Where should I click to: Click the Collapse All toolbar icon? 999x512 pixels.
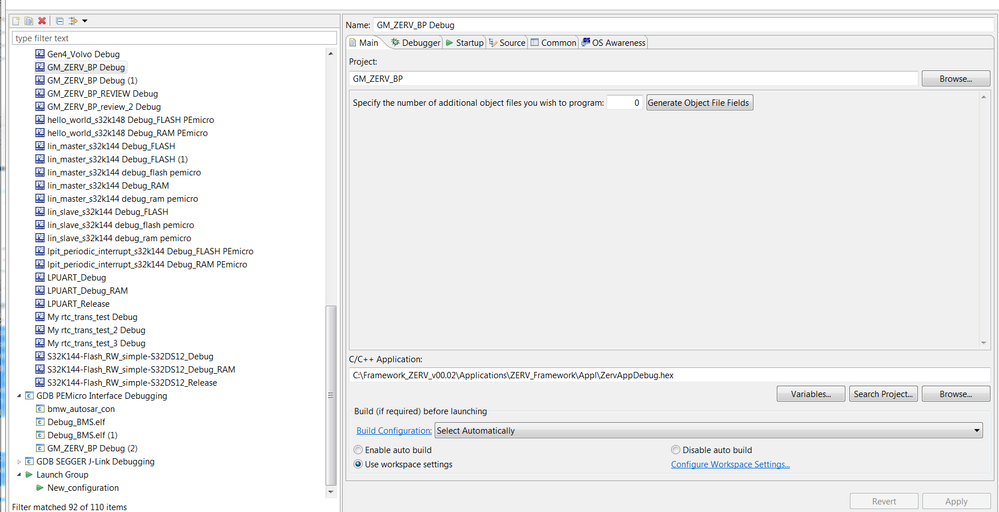(x=59, y=21)
